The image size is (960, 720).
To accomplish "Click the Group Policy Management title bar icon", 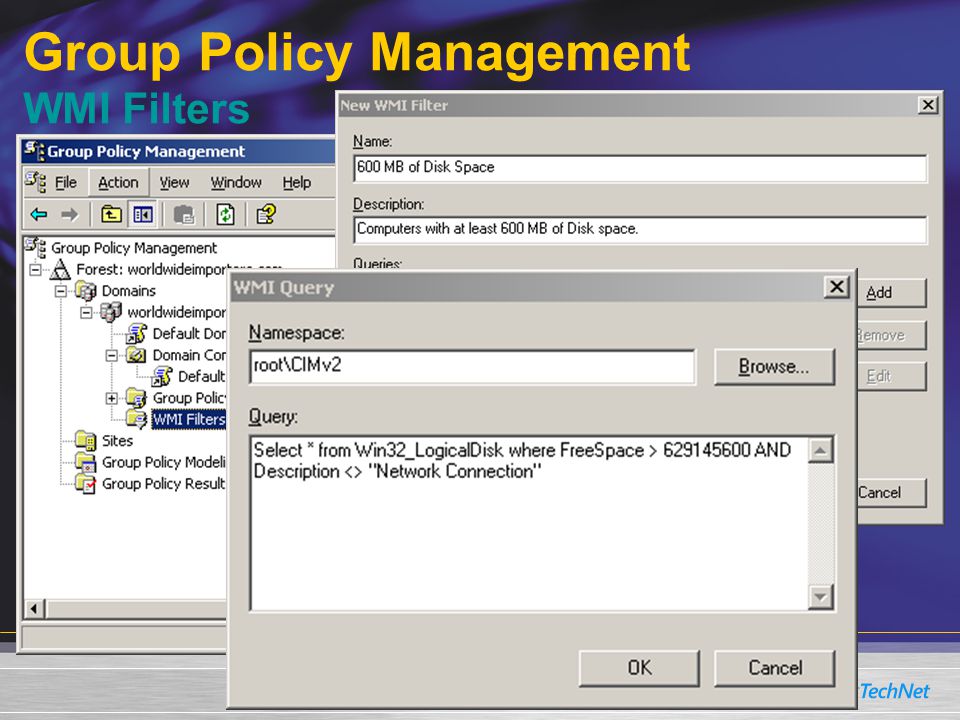I will point(34,151).
